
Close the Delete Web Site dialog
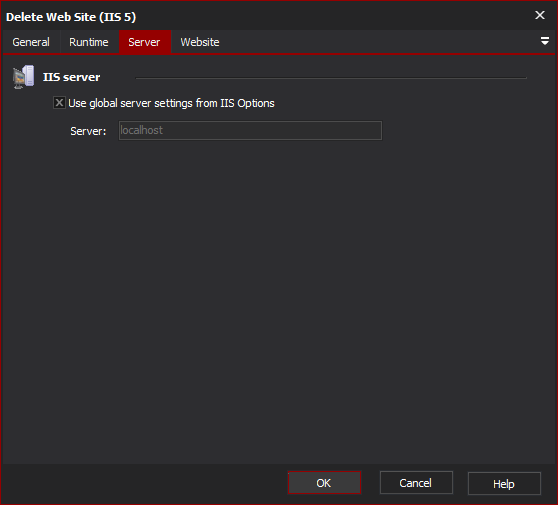pyautogui.click(x=540, y=15)
